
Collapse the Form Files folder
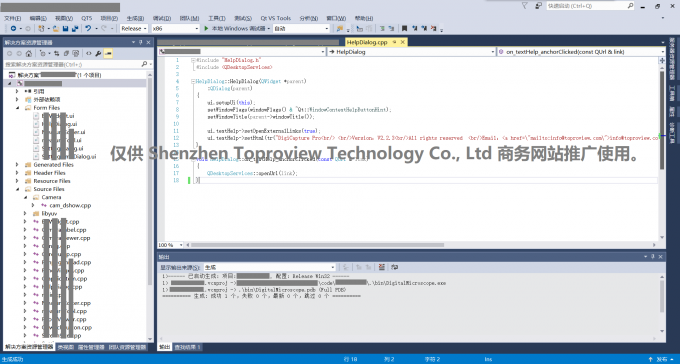click(x=18, y=108)
